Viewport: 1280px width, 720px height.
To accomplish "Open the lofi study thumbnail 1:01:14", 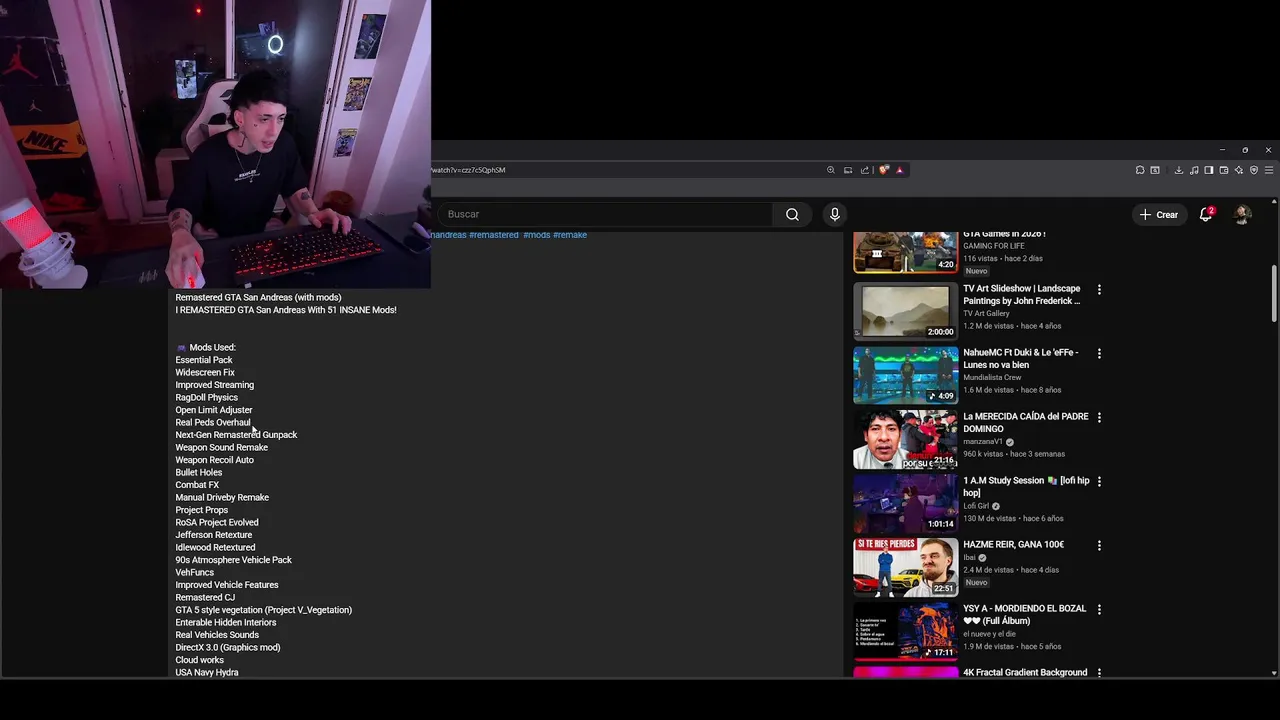I will (905, 503).
